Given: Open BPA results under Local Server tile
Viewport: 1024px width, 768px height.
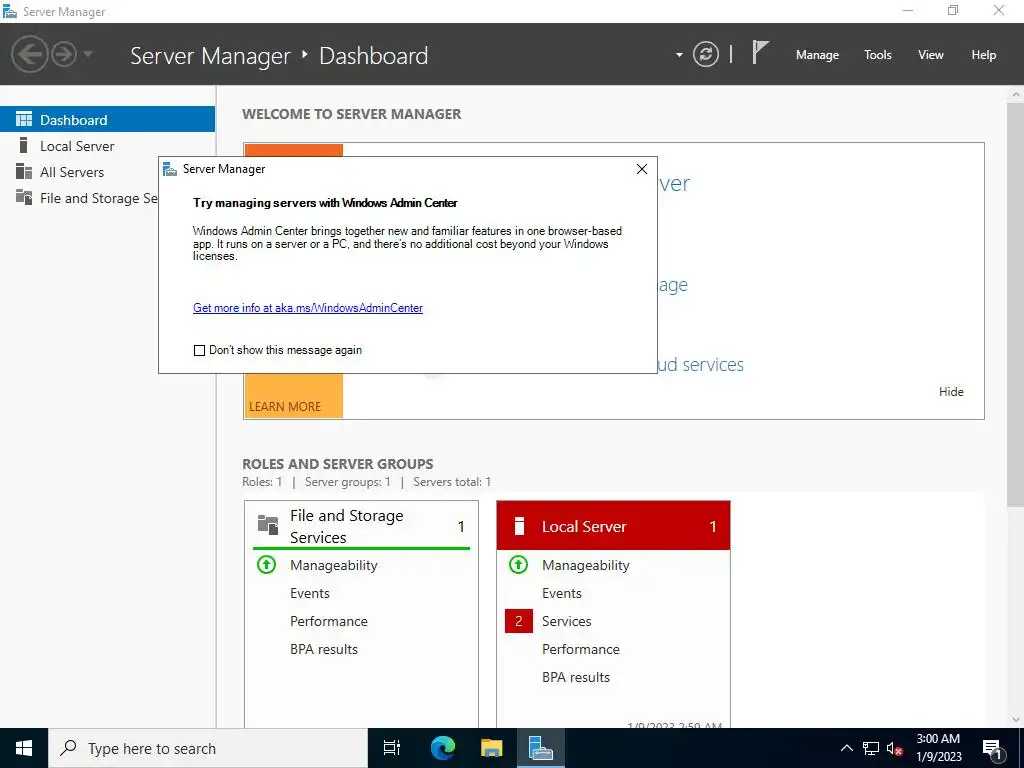Looking at the screenshot, I should pos(576,677).
